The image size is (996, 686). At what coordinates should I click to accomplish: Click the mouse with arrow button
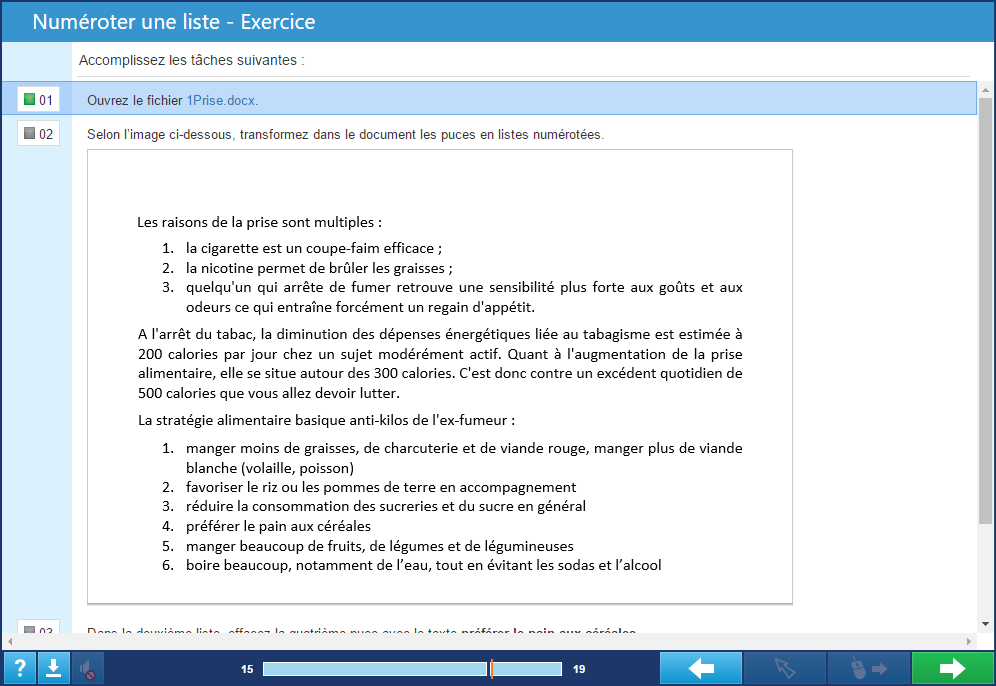(x=868, y=668)
